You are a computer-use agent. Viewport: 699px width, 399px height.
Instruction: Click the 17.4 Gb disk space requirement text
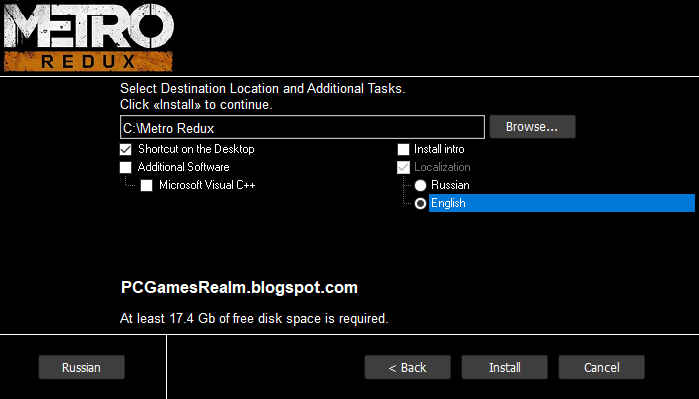254,318
